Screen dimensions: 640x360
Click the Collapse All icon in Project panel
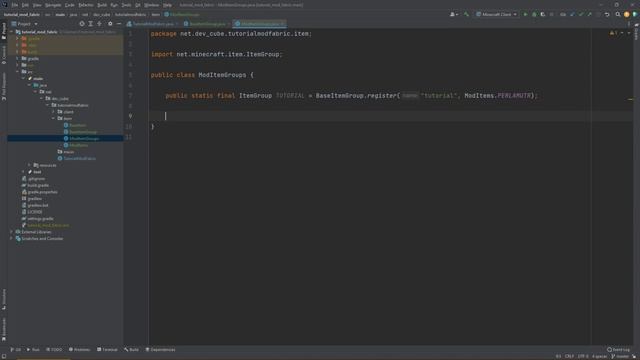click(x=99, y=24)
